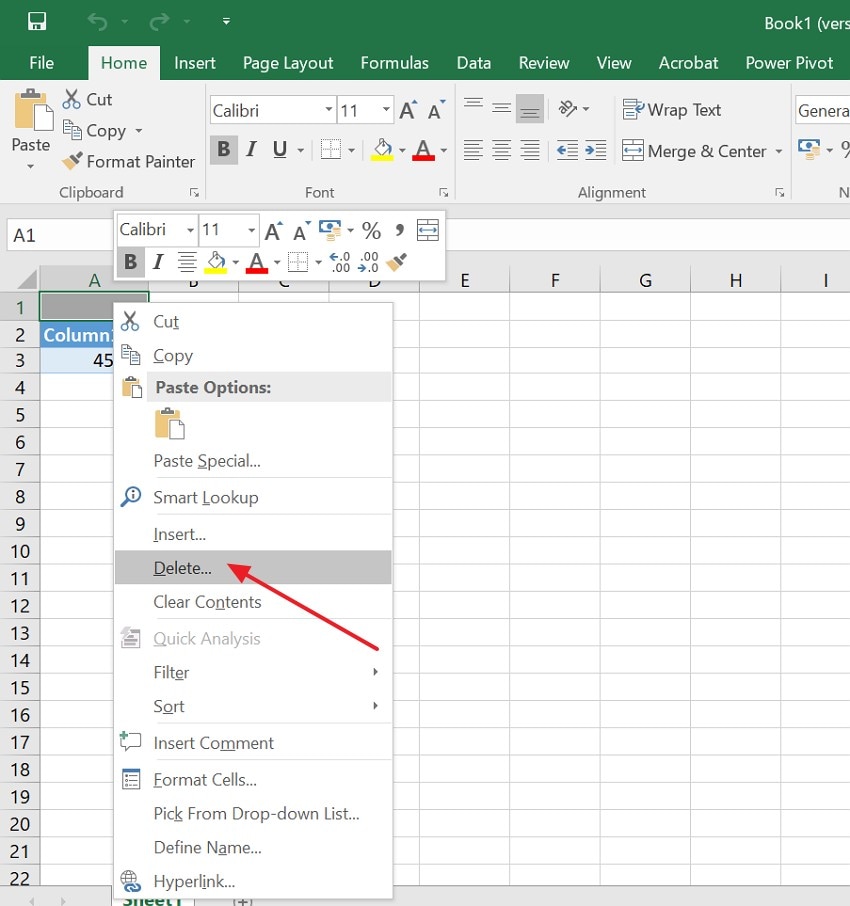This screenshot has width=850, height=906.
Task: Toggle Bold in the ribbon Font group
Action: pyautogui.click(x=224, y=149)
